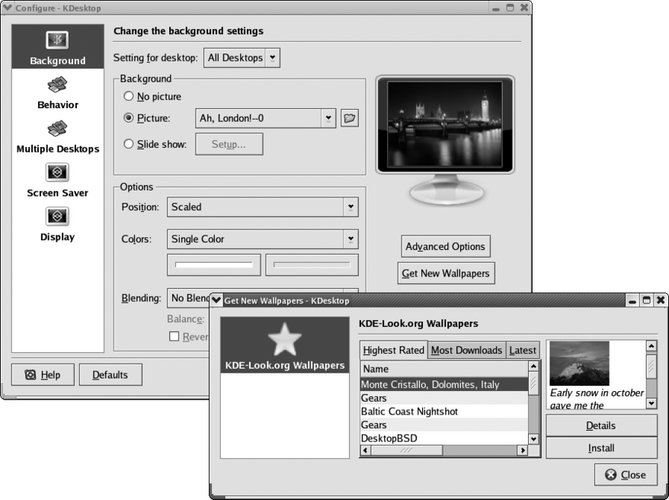Click the horizontal scrollbar thumb in wallpaper list
Viewport: 669px width, 500px height.
tap(407, 450)
